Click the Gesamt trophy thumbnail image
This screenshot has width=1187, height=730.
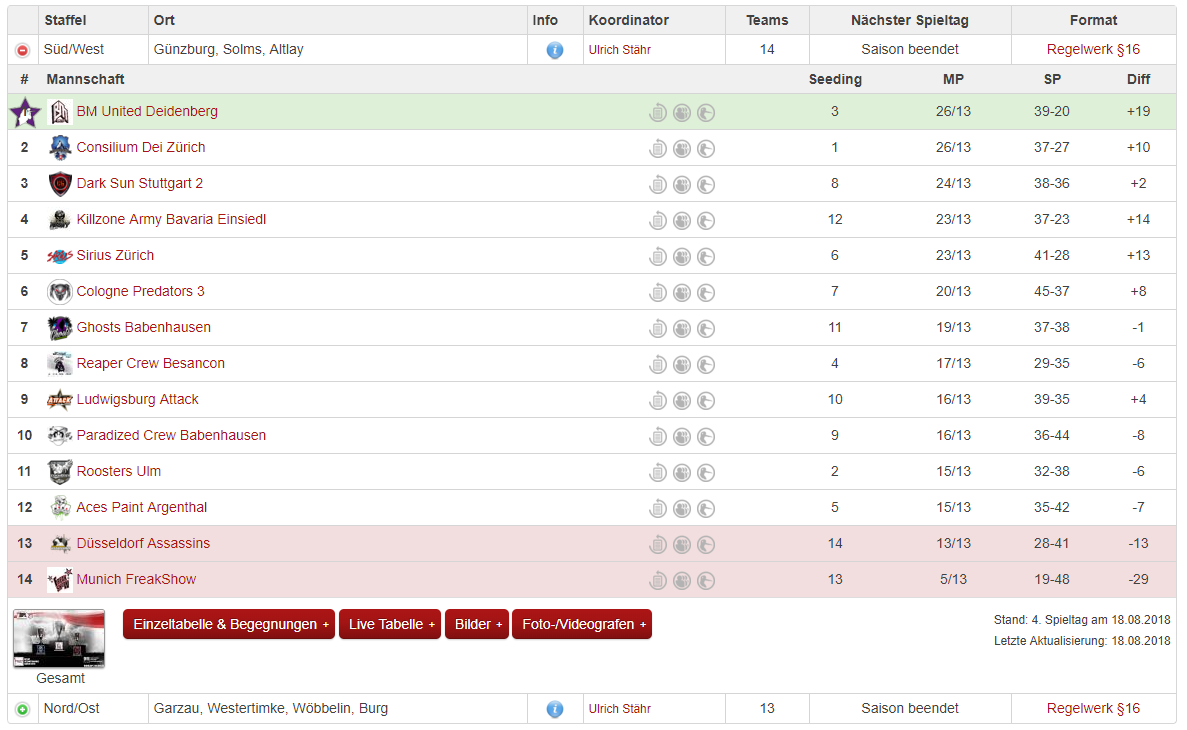59,638
